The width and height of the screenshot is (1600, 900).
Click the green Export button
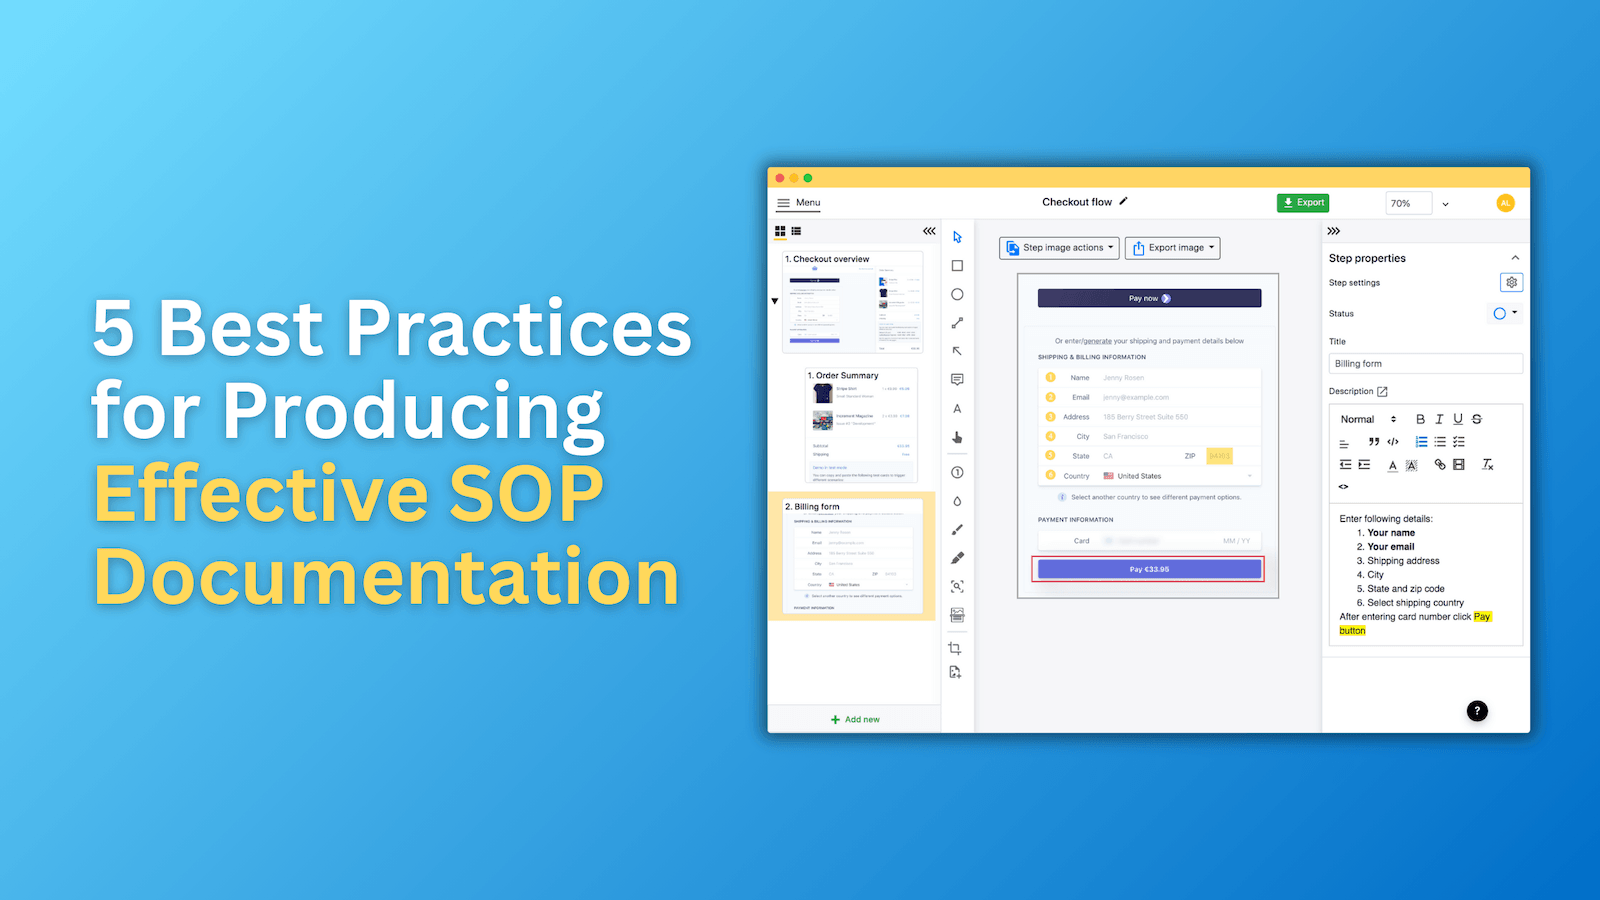point(1303,203)
